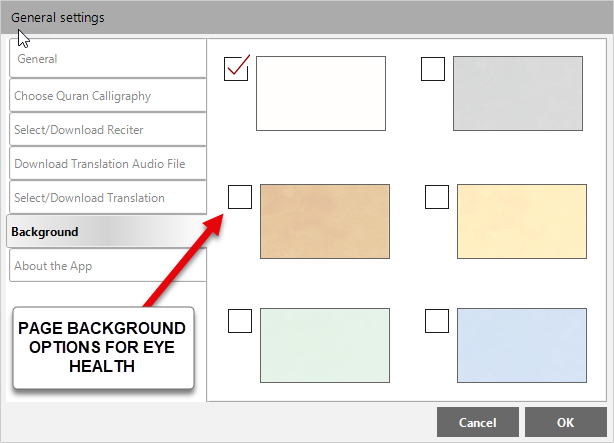Check the light blue background checkbox
The image size is (614, 443).
pyautogui.click(x=437, y=321)
